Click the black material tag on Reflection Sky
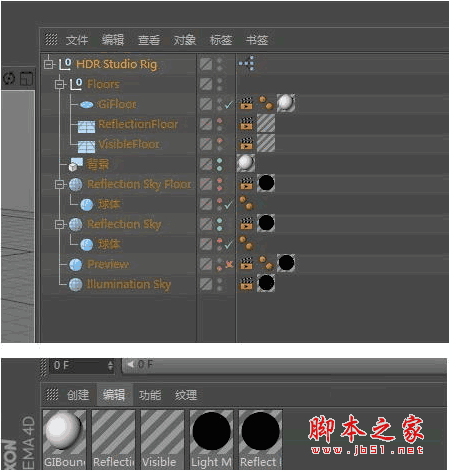This screenshot has width=452, height=471. coord(266,223)
